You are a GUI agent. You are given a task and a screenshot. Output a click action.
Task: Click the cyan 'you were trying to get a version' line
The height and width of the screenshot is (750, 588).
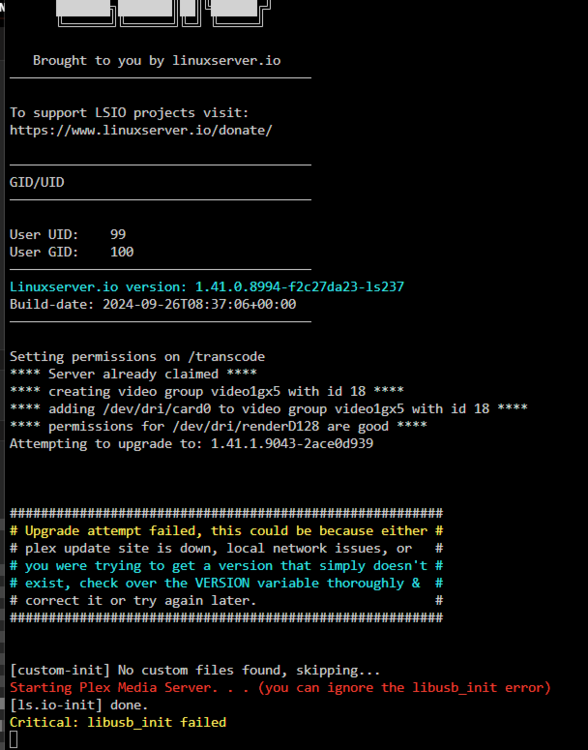(x=226, y=566)
